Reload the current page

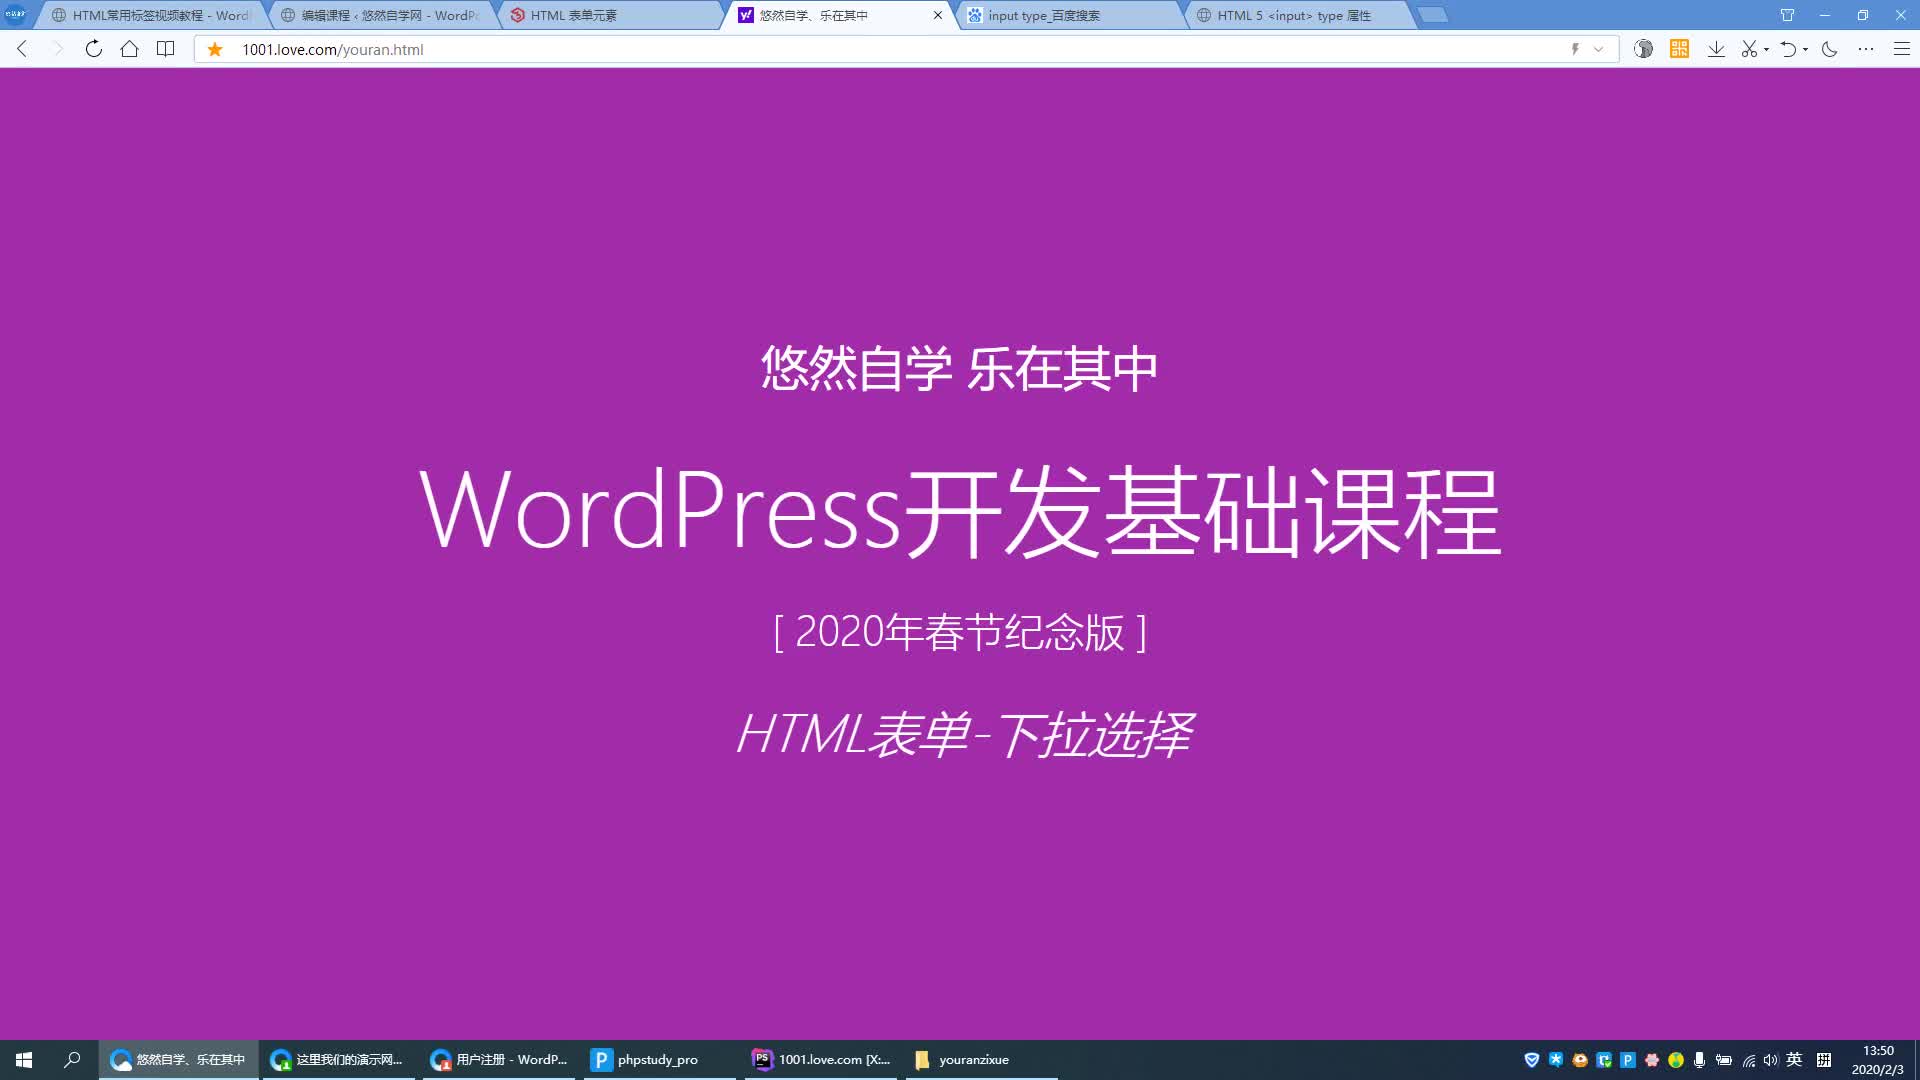[93, 49]
